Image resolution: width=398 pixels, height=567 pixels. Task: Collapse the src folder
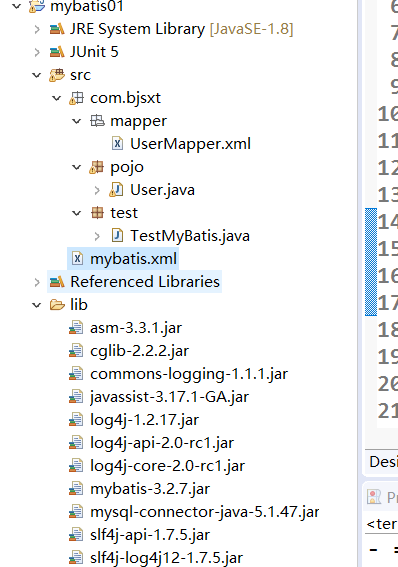tap(37, 75)
